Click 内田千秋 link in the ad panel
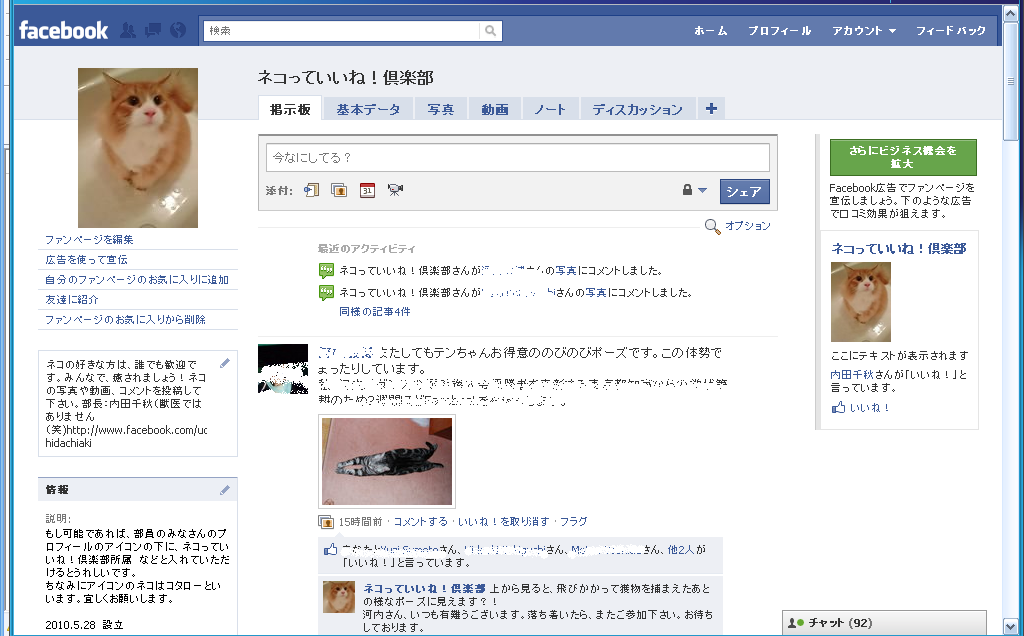Screen dimensions: 1024x636 tap(852, 375)
